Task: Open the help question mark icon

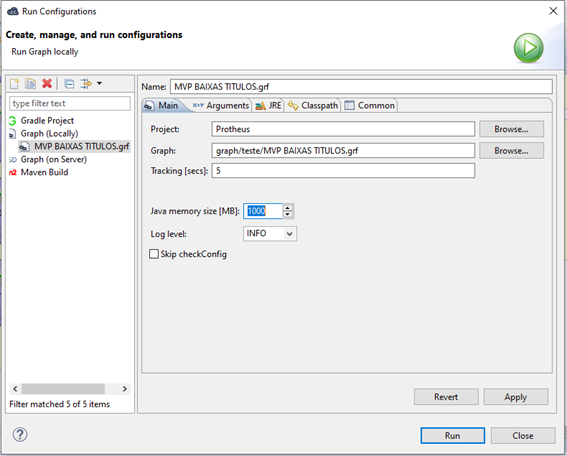Action: coord(20,434)
